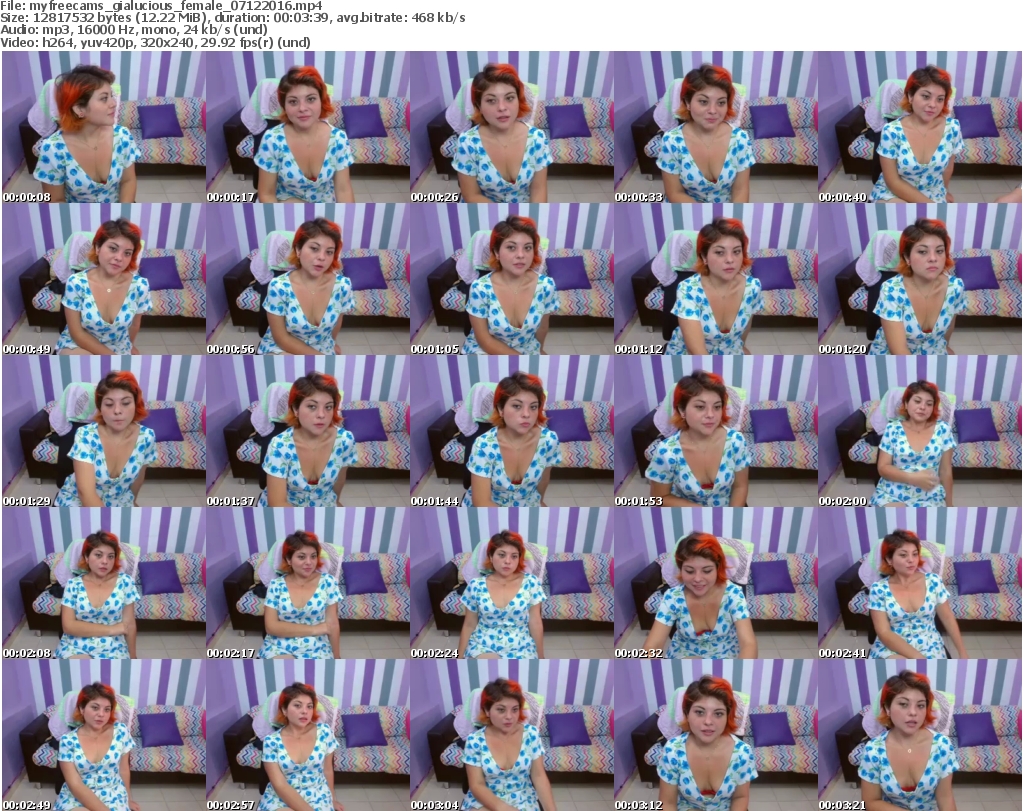Choose the thumbnail timestamped 00:02:17

point(308,584)
